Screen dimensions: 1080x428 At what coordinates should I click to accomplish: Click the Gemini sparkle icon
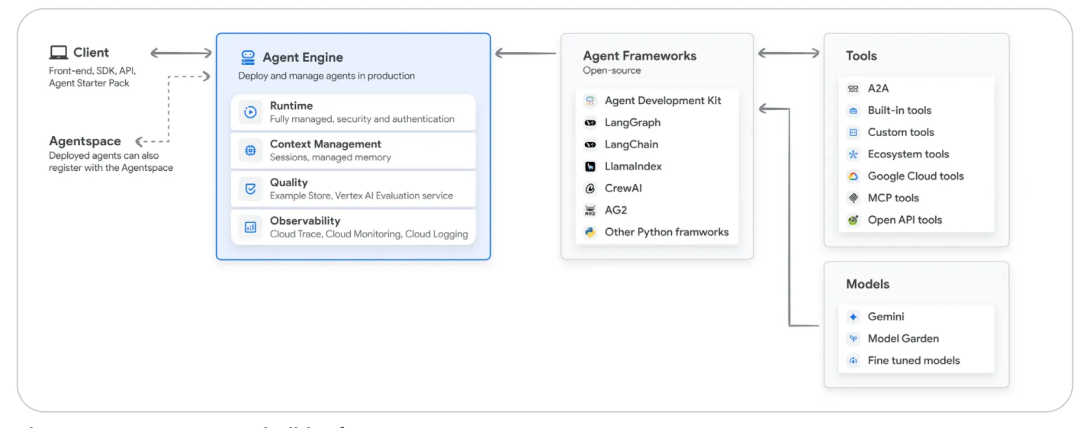[853, 317]
